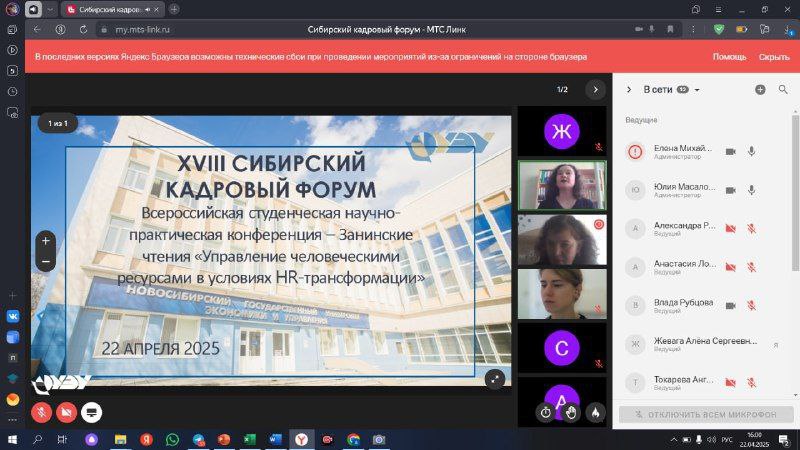Switch to the 'Сибирский кадровый' browser tab
Screen dimensions: 800x450
coord(108,9)
